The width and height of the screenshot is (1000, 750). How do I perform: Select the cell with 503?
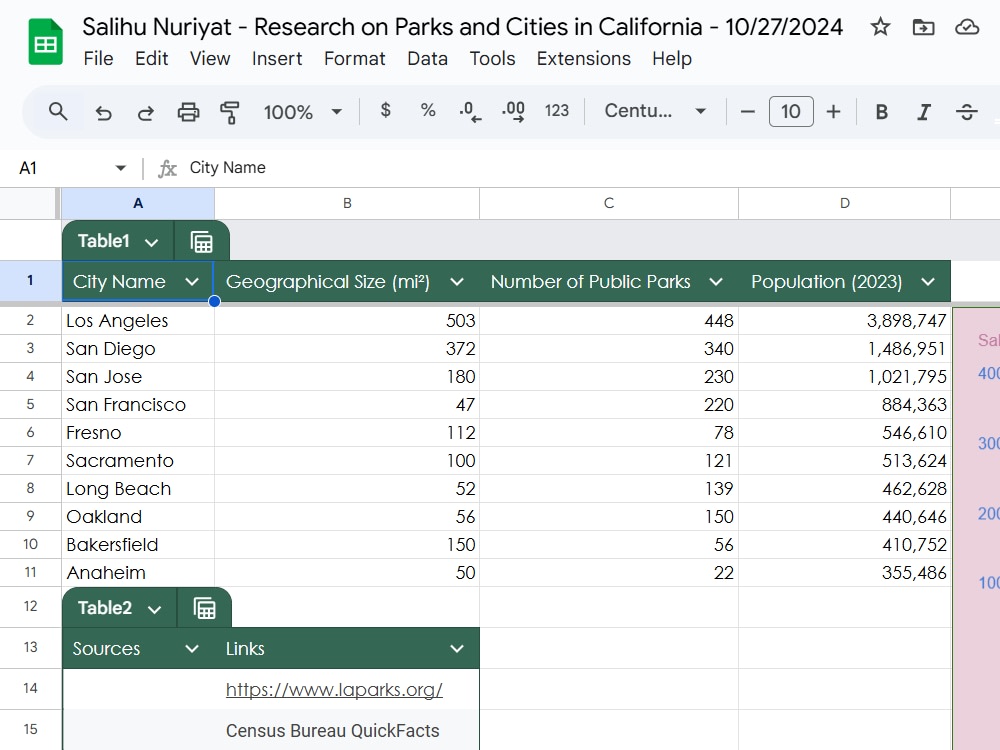click(x=347, y=321)
